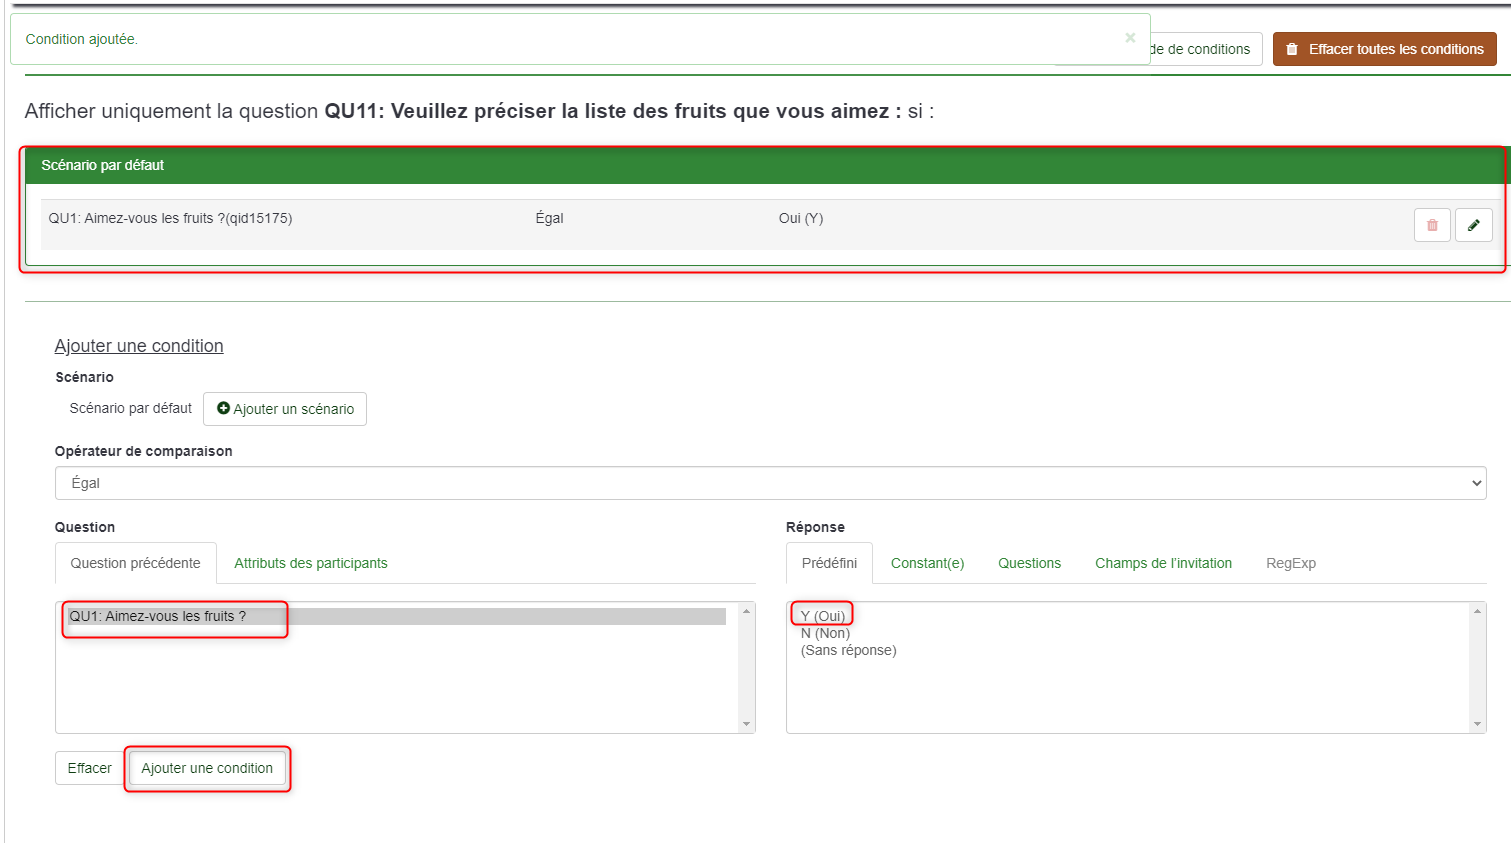Select the 'Champs de l'invitation' tab
The height and width of the screenshot is (843, 1511).
pos(1163,563)
